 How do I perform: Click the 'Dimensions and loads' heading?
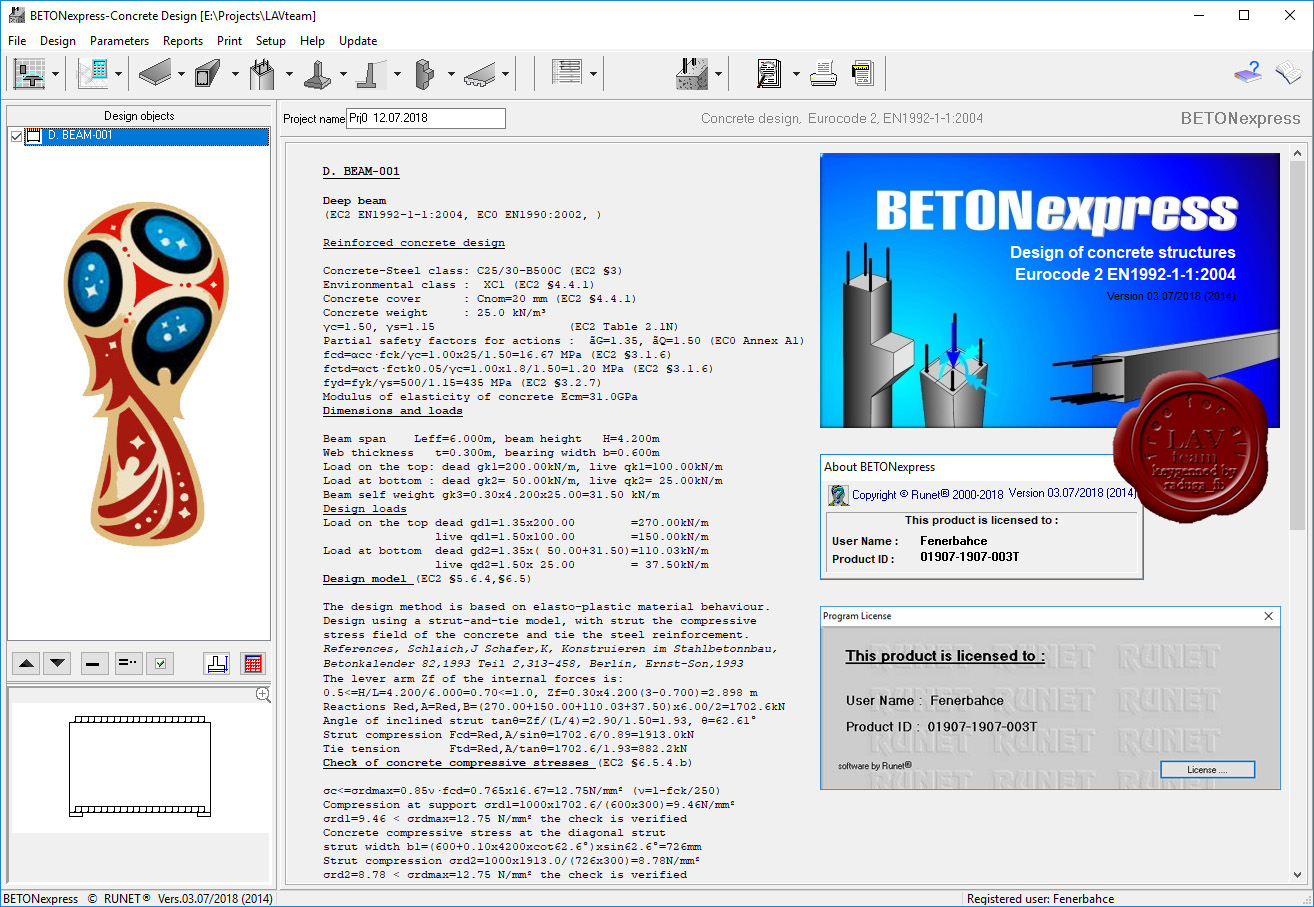click(x=393, y=411)
